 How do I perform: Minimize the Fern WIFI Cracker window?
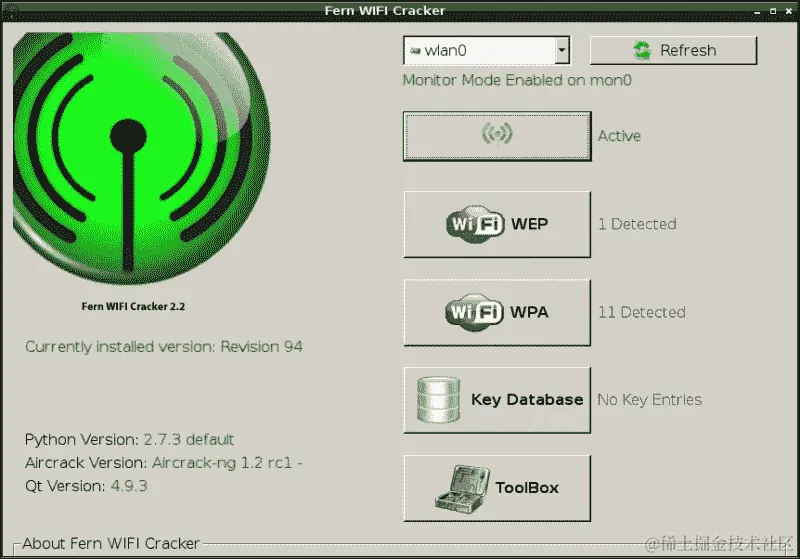click(x=758, y=11)
